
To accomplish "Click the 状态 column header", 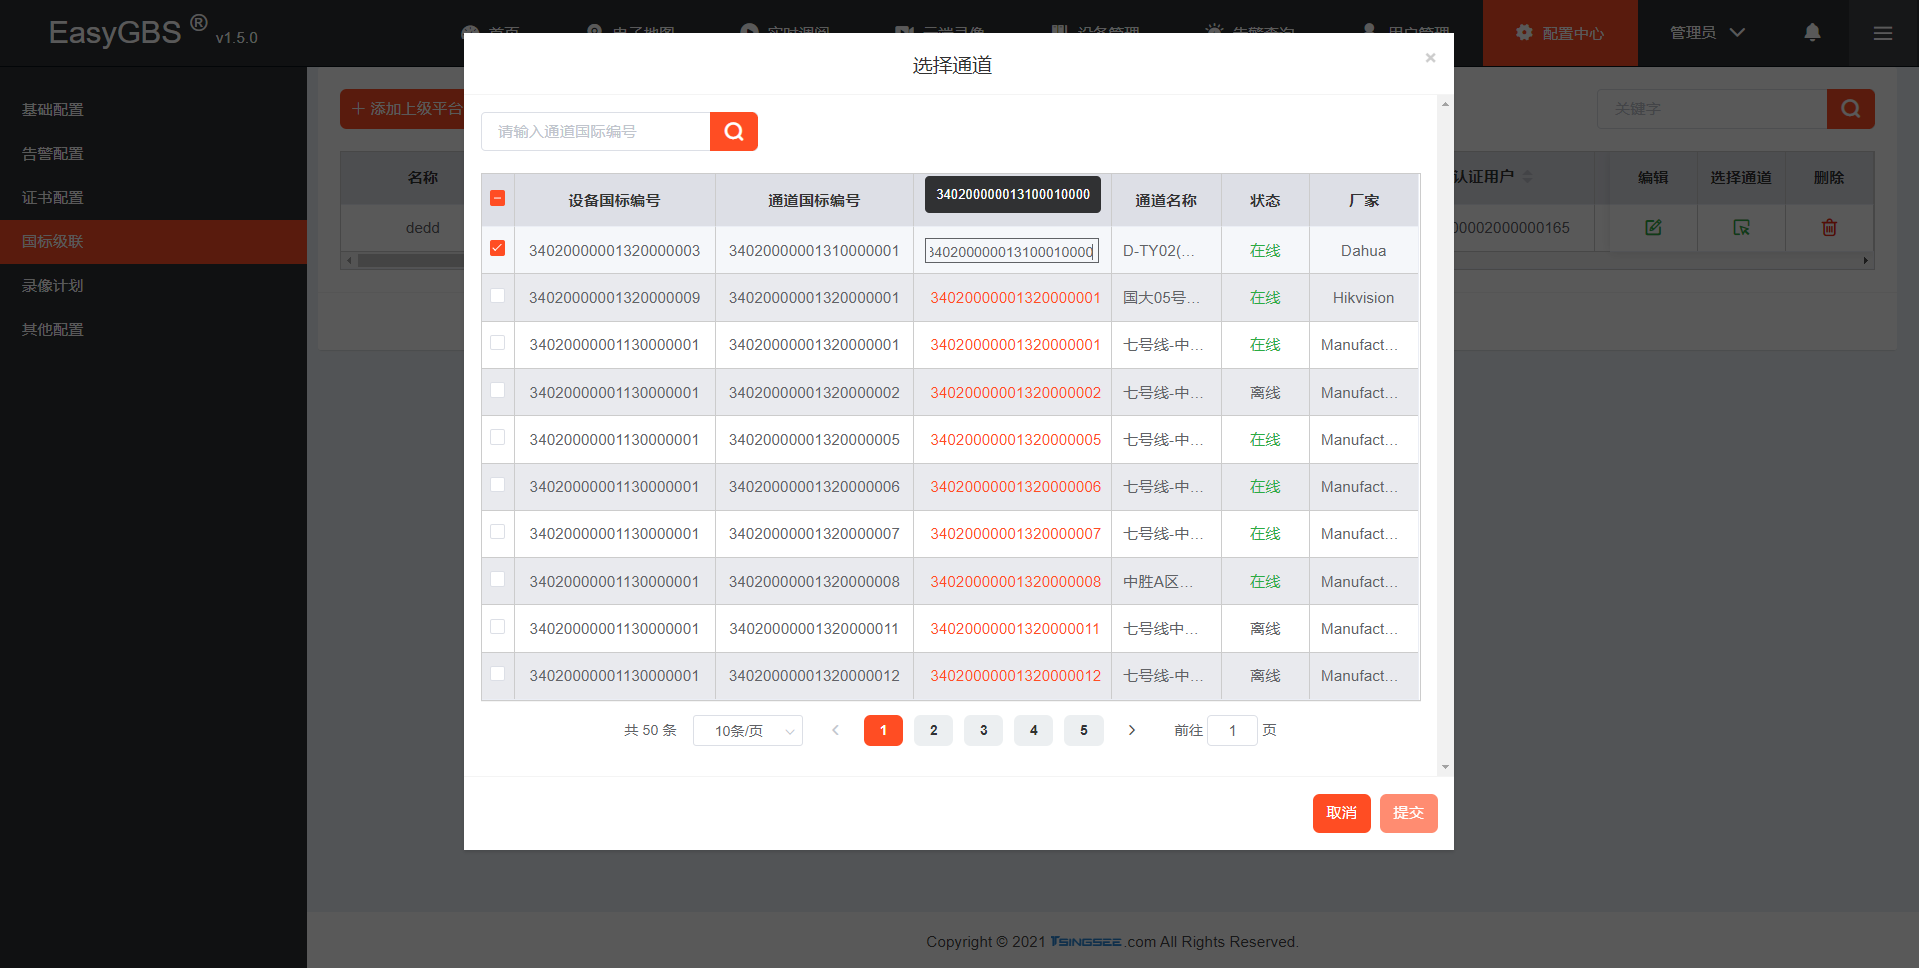I will 1265,200.
